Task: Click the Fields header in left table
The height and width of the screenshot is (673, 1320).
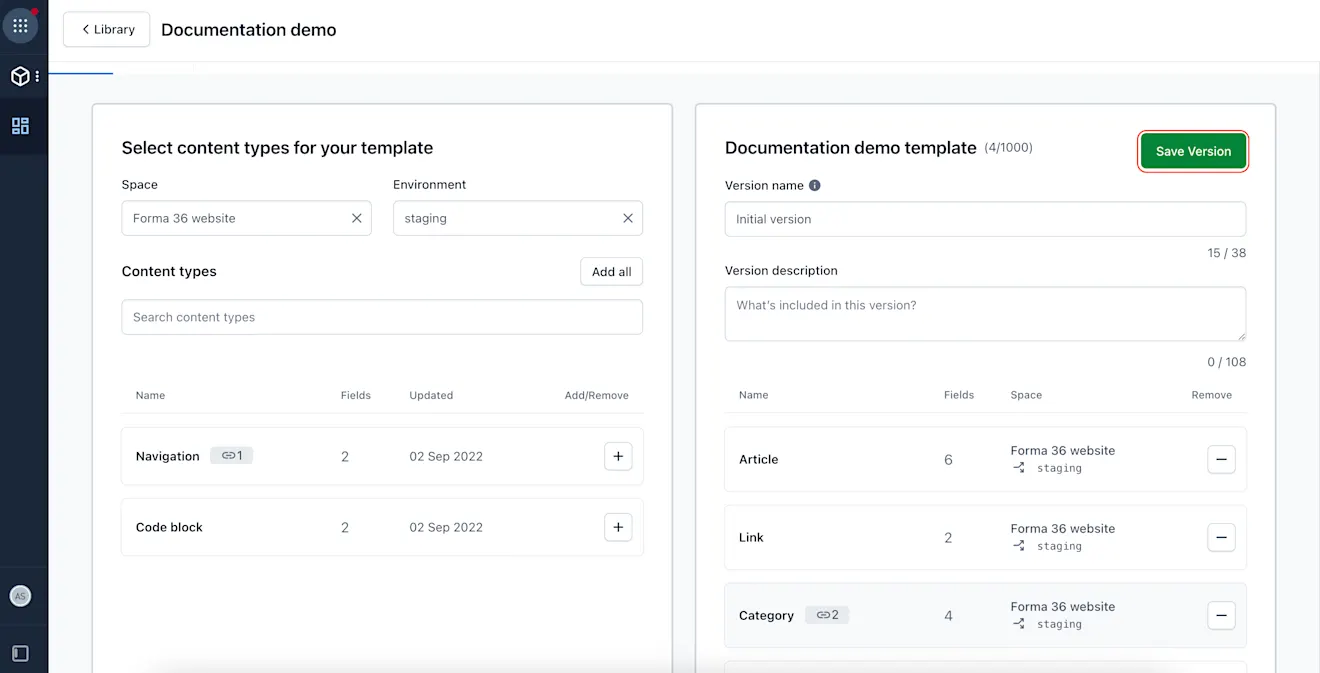Action: tap(356, 396)
